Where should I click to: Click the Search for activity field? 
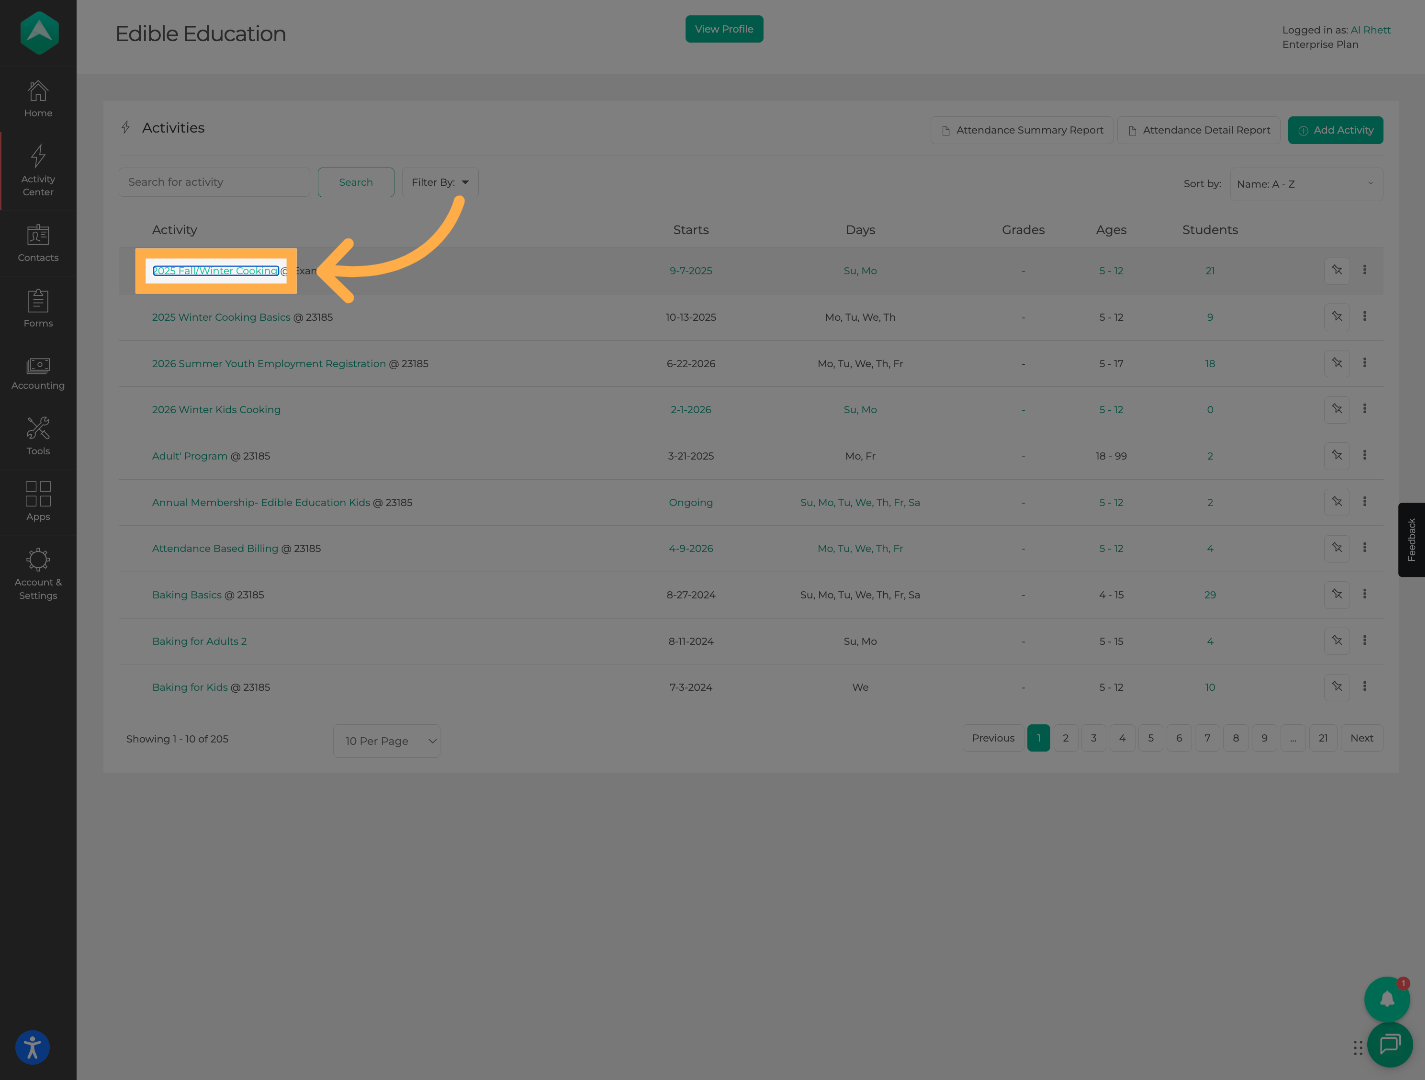(x=215, y=182)
